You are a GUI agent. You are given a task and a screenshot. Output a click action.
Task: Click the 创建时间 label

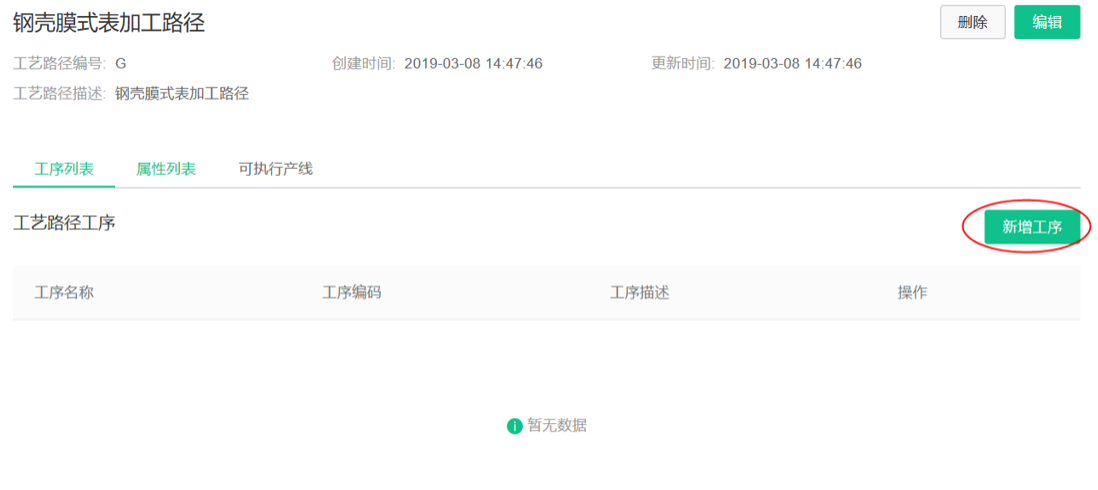coord(363,64)
